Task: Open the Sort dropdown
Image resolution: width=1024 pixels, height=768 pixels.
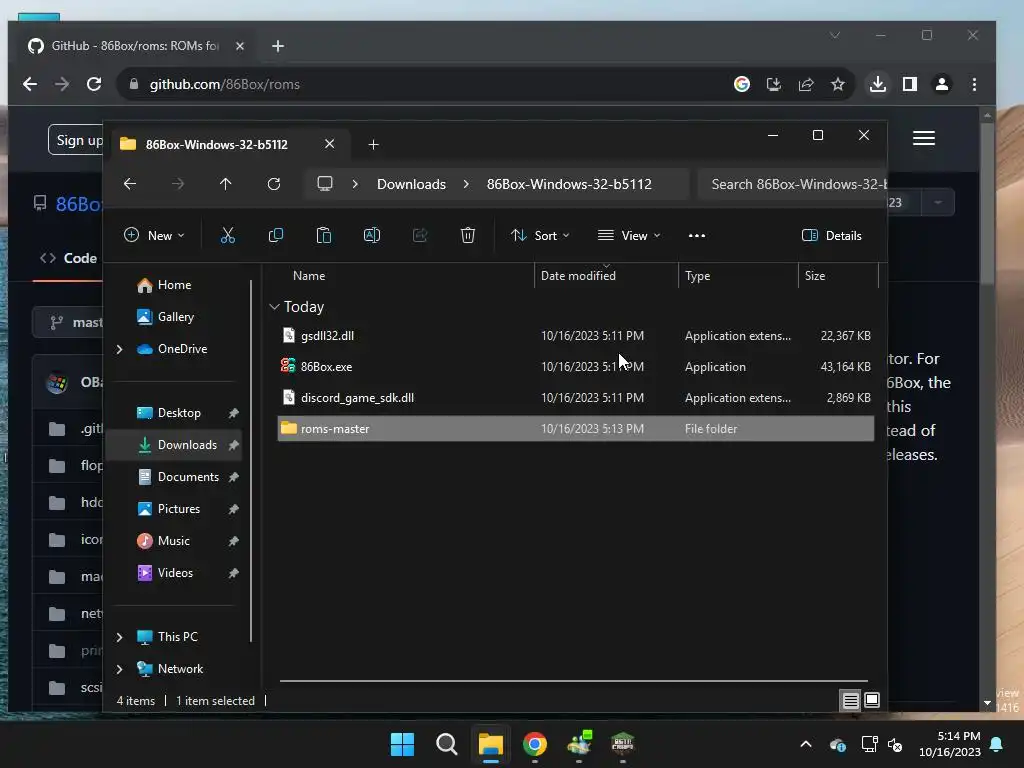Action: click(539, 236)
